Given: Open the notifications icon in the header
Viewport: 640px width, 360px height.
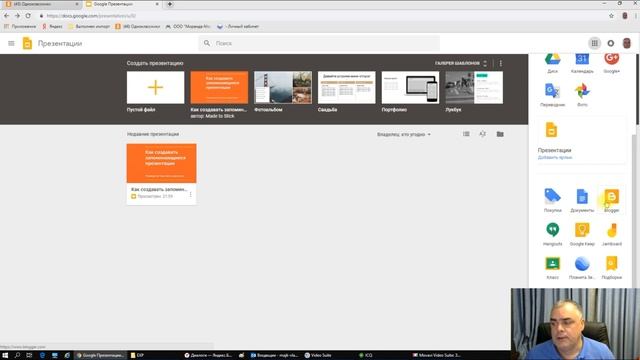Looking at the screenshot, I should pyautogui.click(x=611, y=43).
